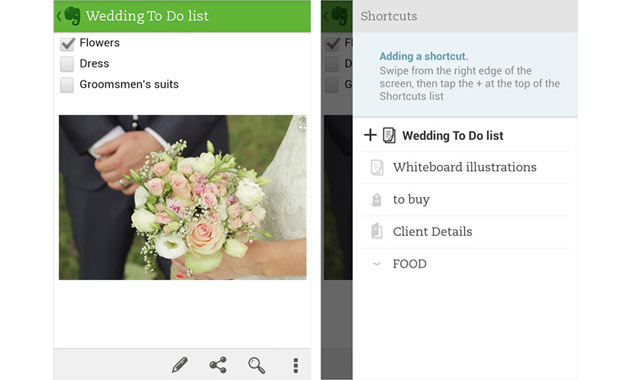
Task: Uncheck the Flowers checkbox
Action: 67,43
